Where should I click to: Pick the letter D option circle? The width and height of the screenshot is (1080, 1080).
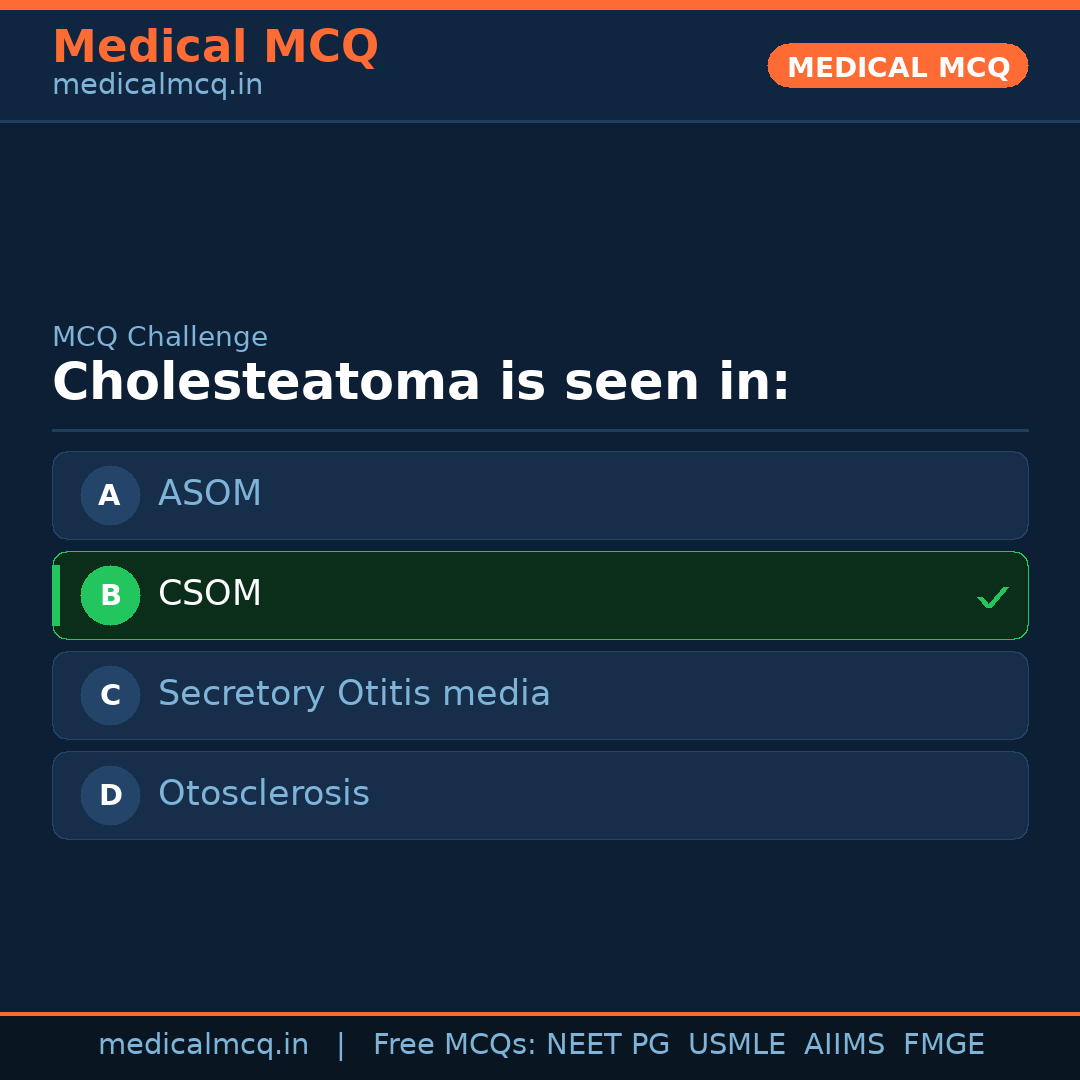[110, 795]
